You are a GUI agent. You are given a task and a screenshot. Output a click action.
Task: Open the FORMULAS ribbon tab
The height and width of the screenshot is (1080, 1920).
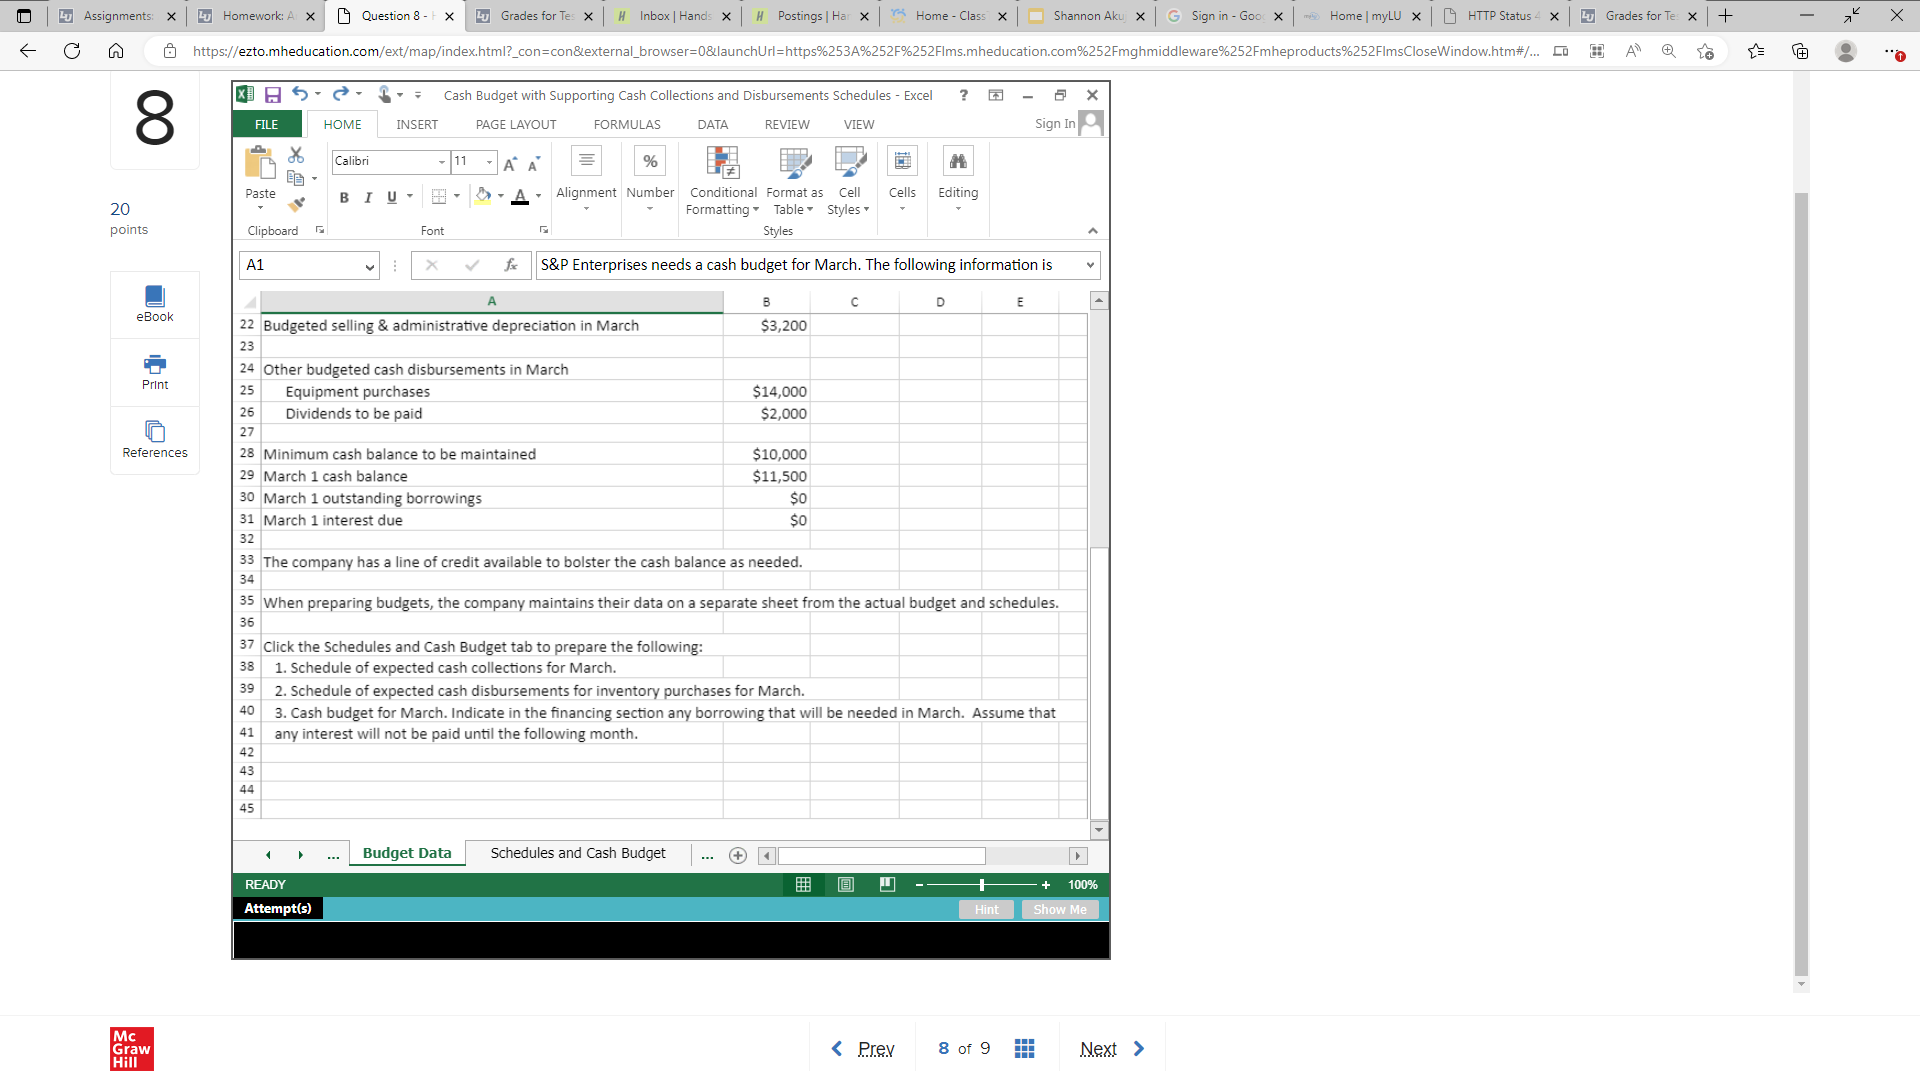pyautogui.click(x=626, y=125)
